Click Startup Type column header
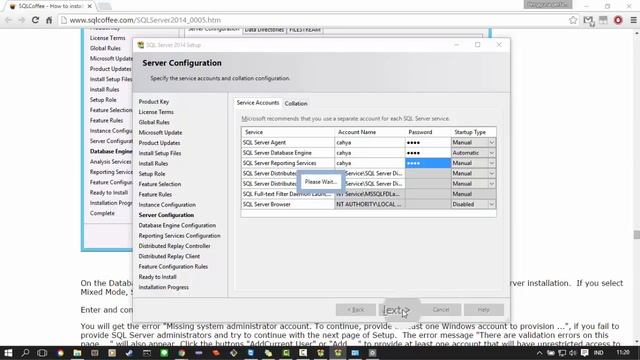 473,132
